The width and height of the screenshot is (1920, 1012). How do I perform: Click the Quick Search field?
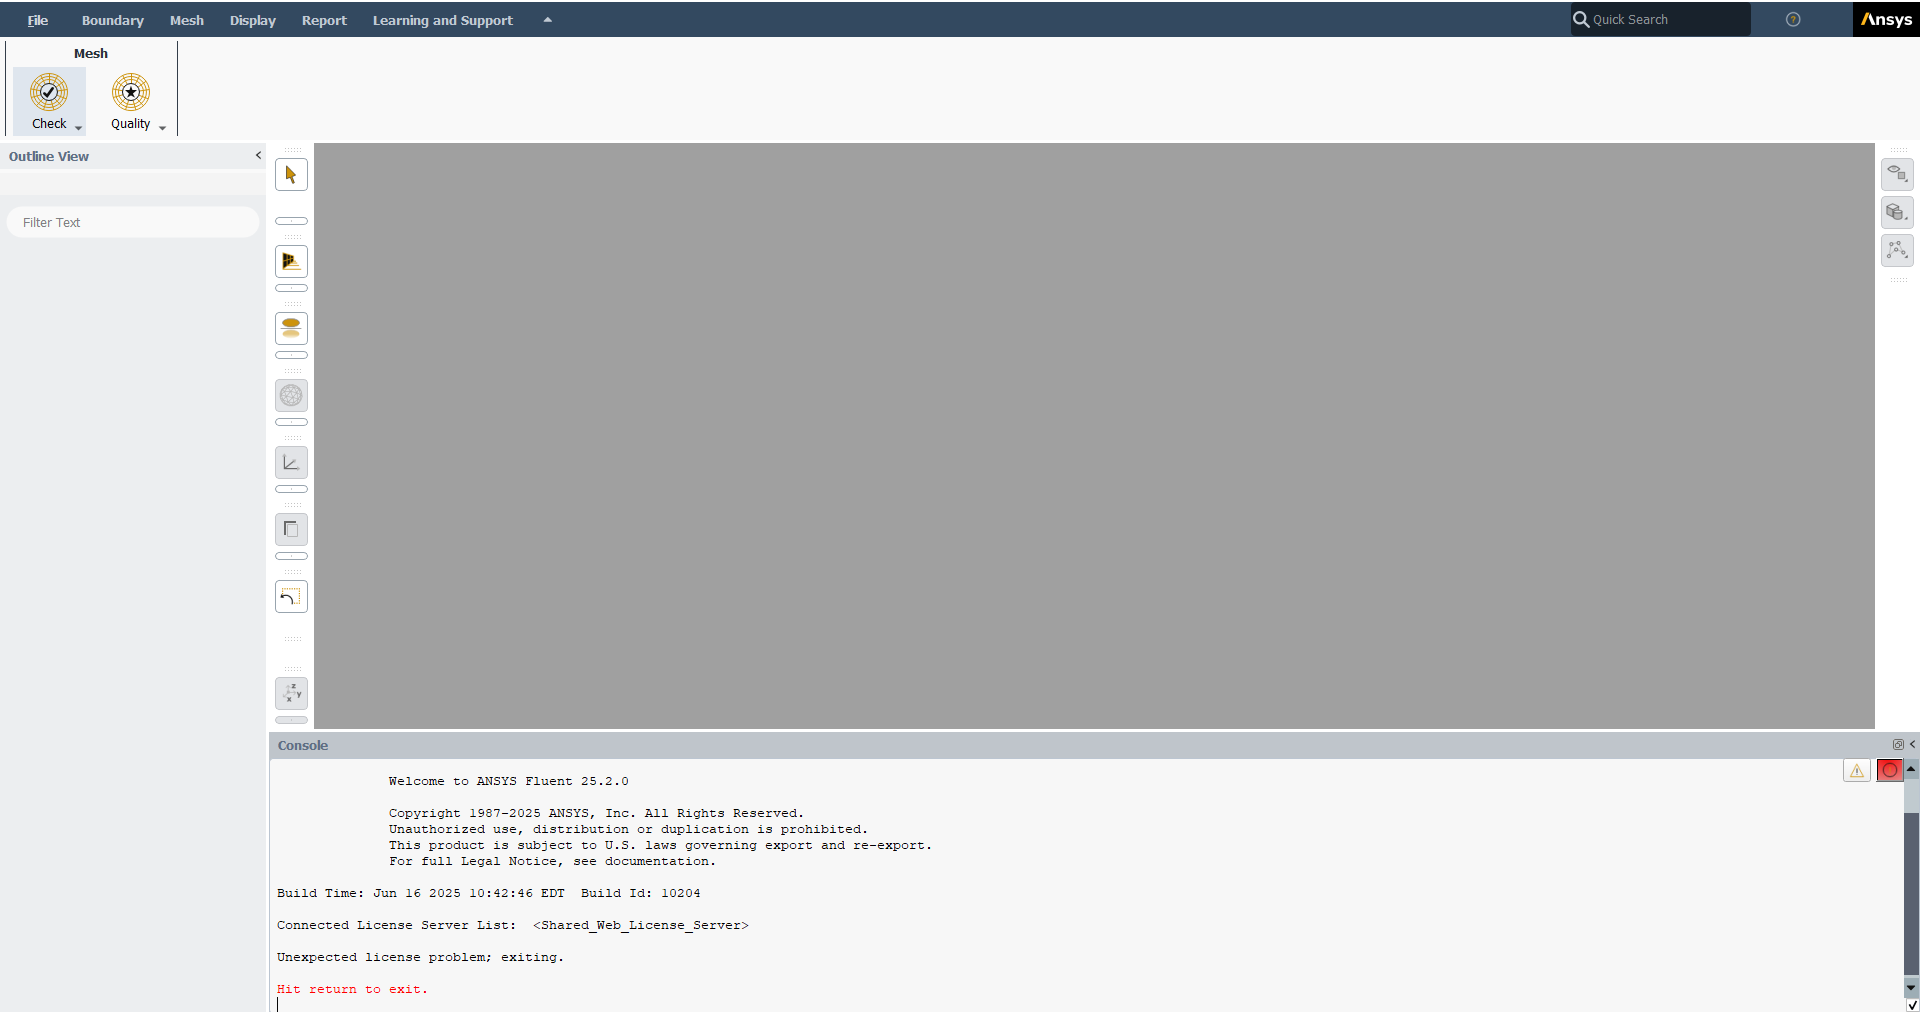1660,20
